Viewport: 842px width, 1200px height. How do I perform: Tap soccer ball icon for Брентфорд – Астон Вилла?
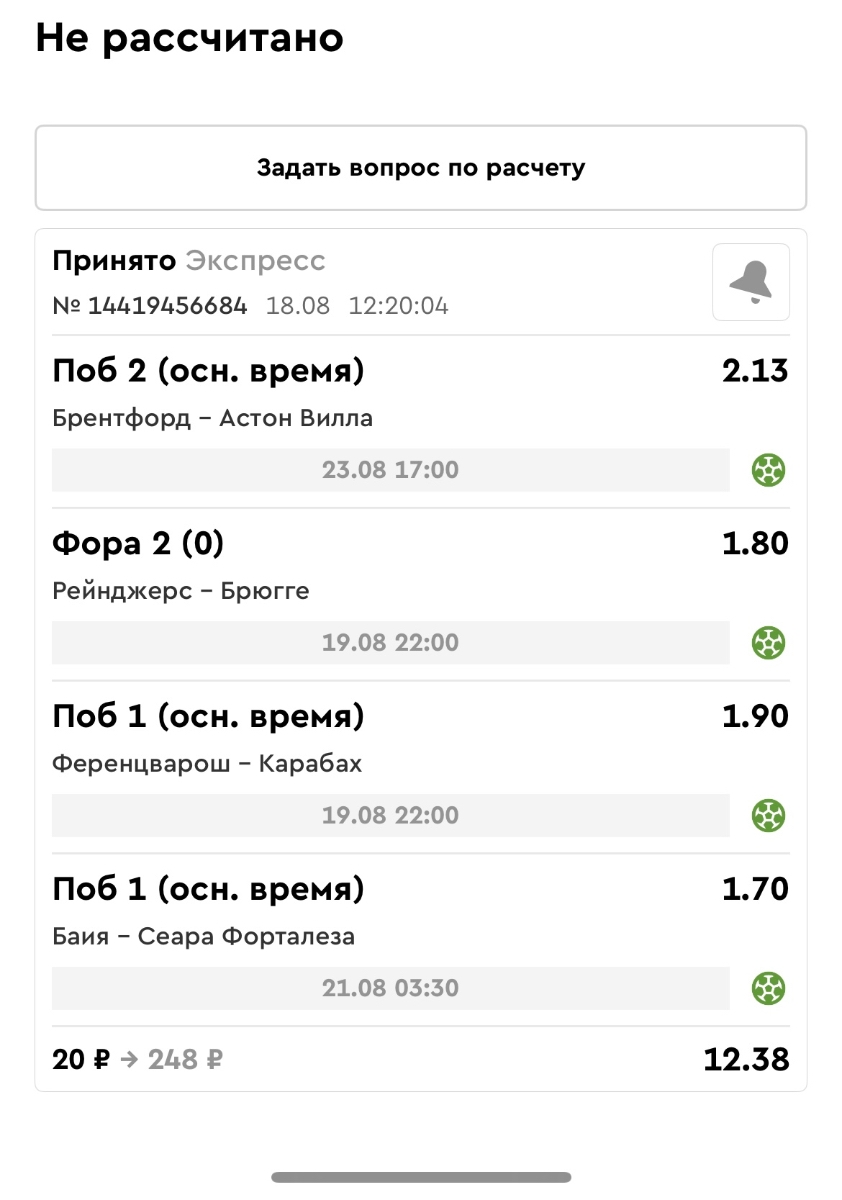coord(768,469)
